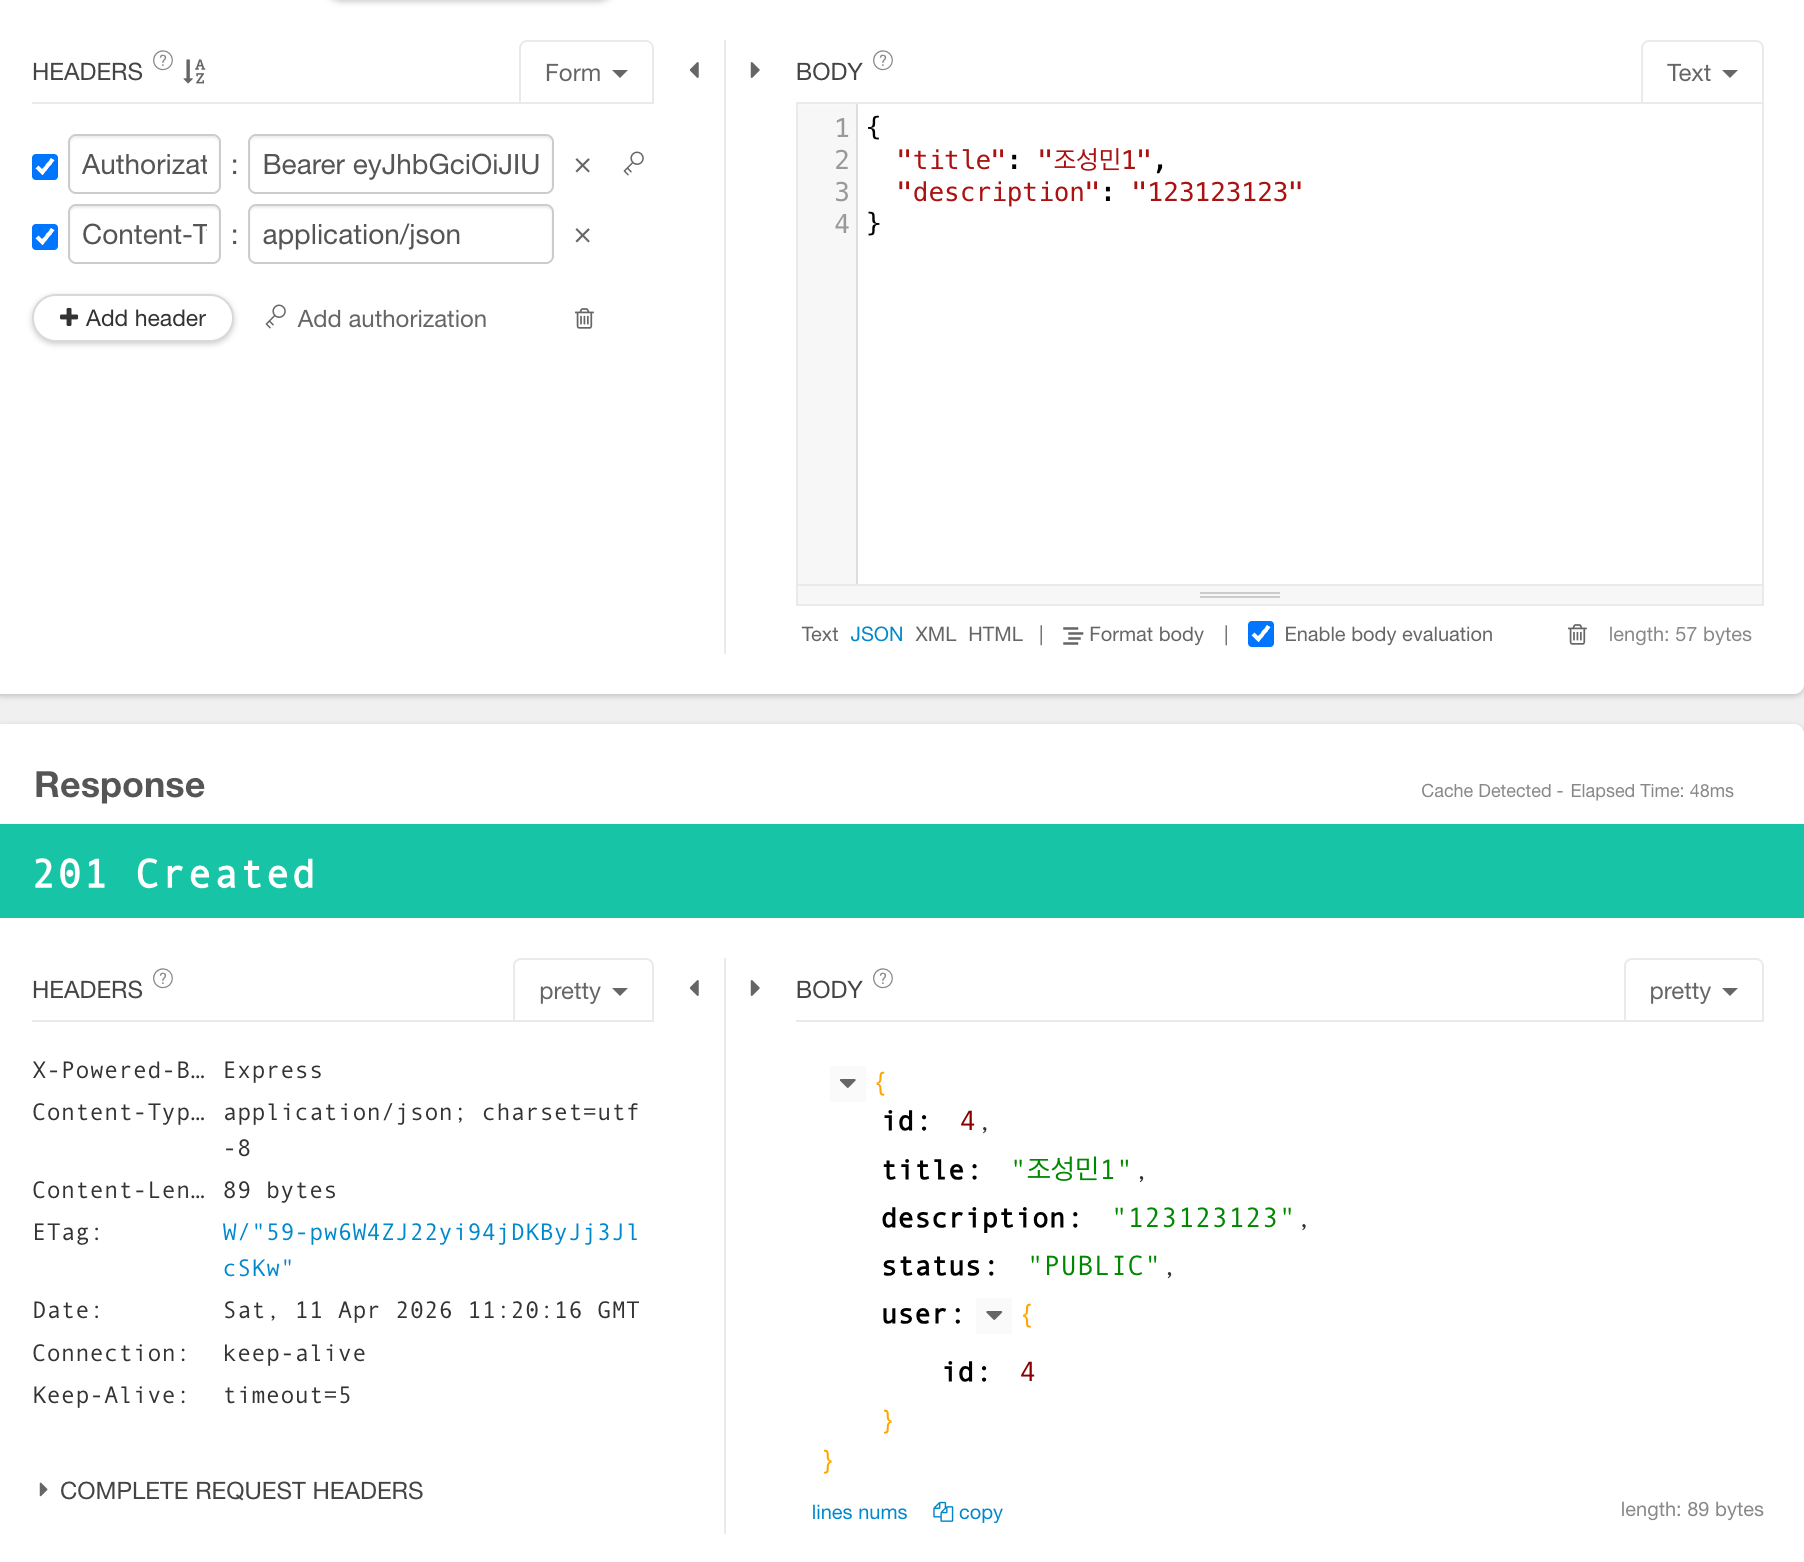Screen dimensions: 1804x1562
Task: Open the headers Form dropdown
Action: 586,73
